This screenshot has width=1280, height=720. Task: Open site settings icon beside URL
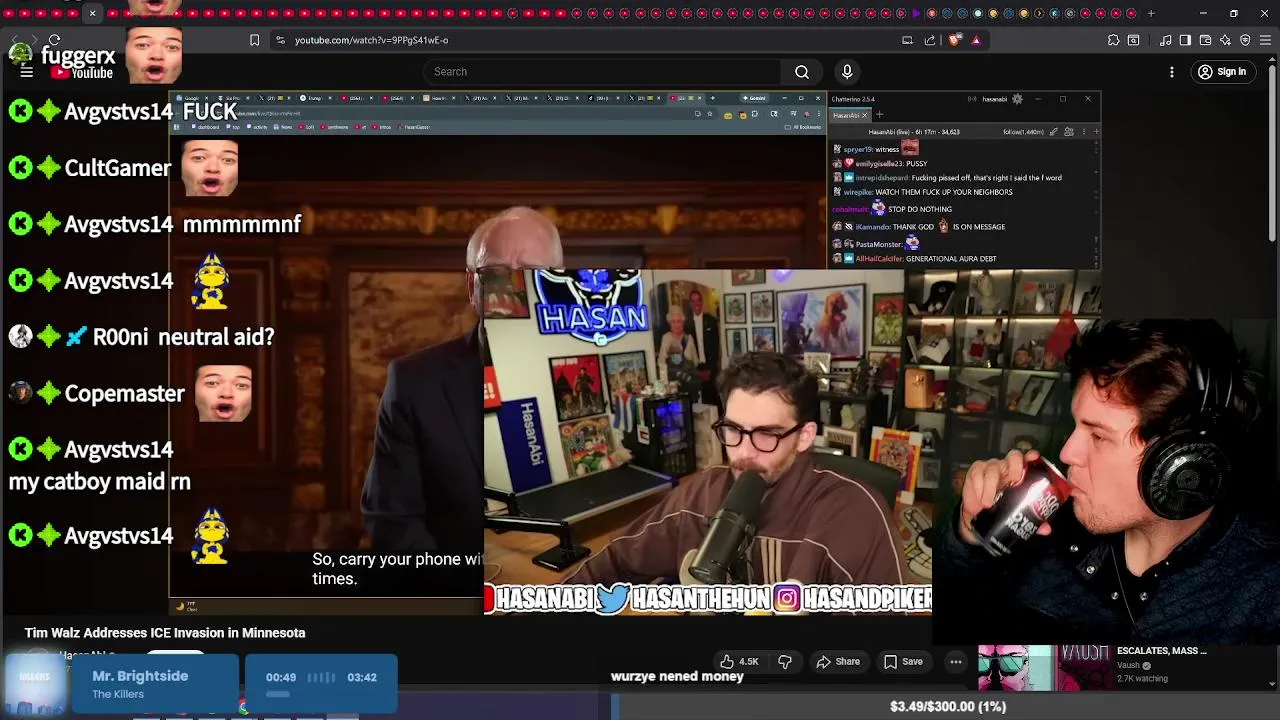[280, 40]
